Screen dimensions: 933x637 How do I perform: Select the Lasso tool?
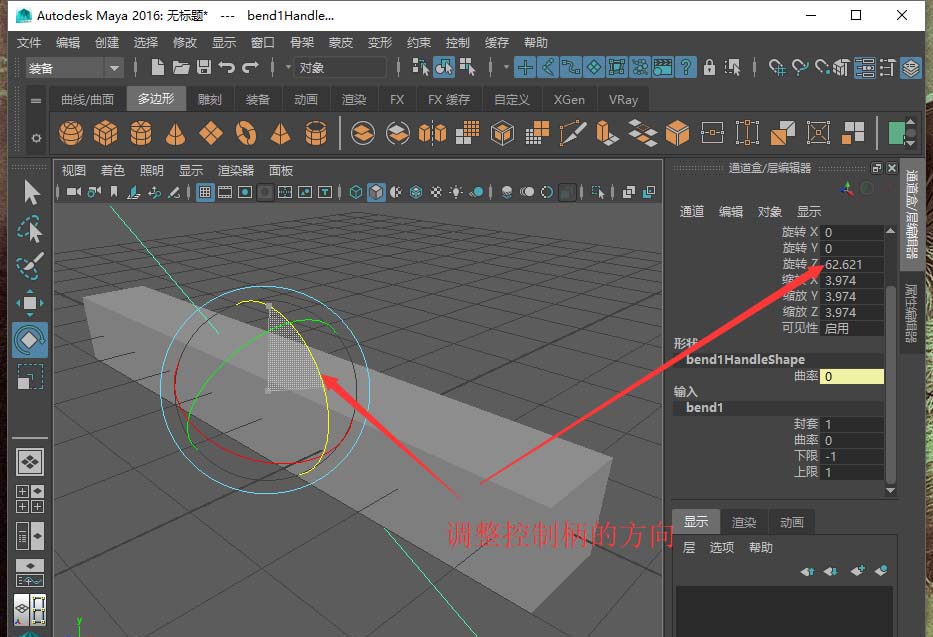(30, 229)
